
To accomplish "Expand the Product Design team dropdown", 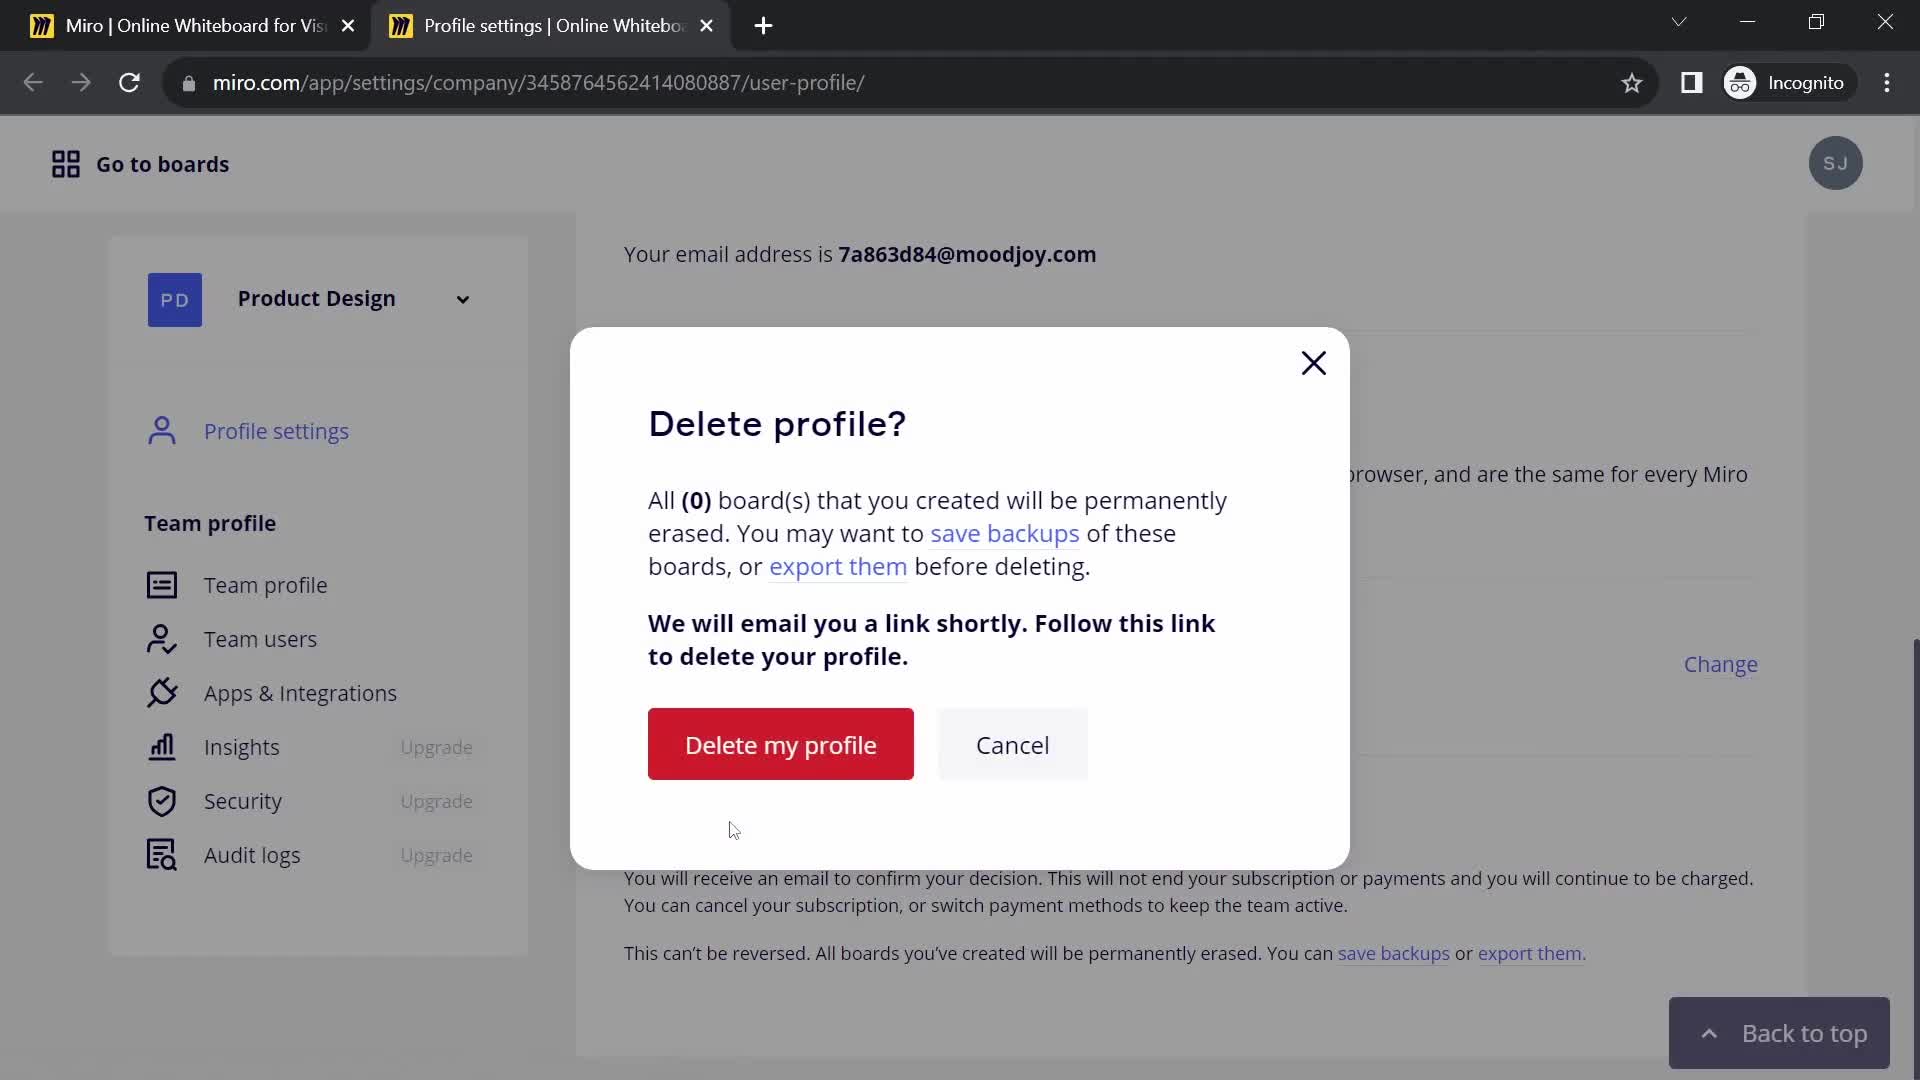I will point(463,298).
